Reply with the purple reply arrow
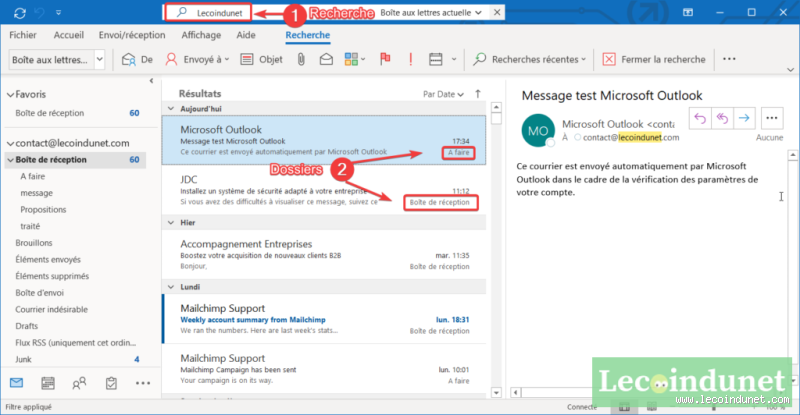800x415 pixels. click(x=700, y=118)
